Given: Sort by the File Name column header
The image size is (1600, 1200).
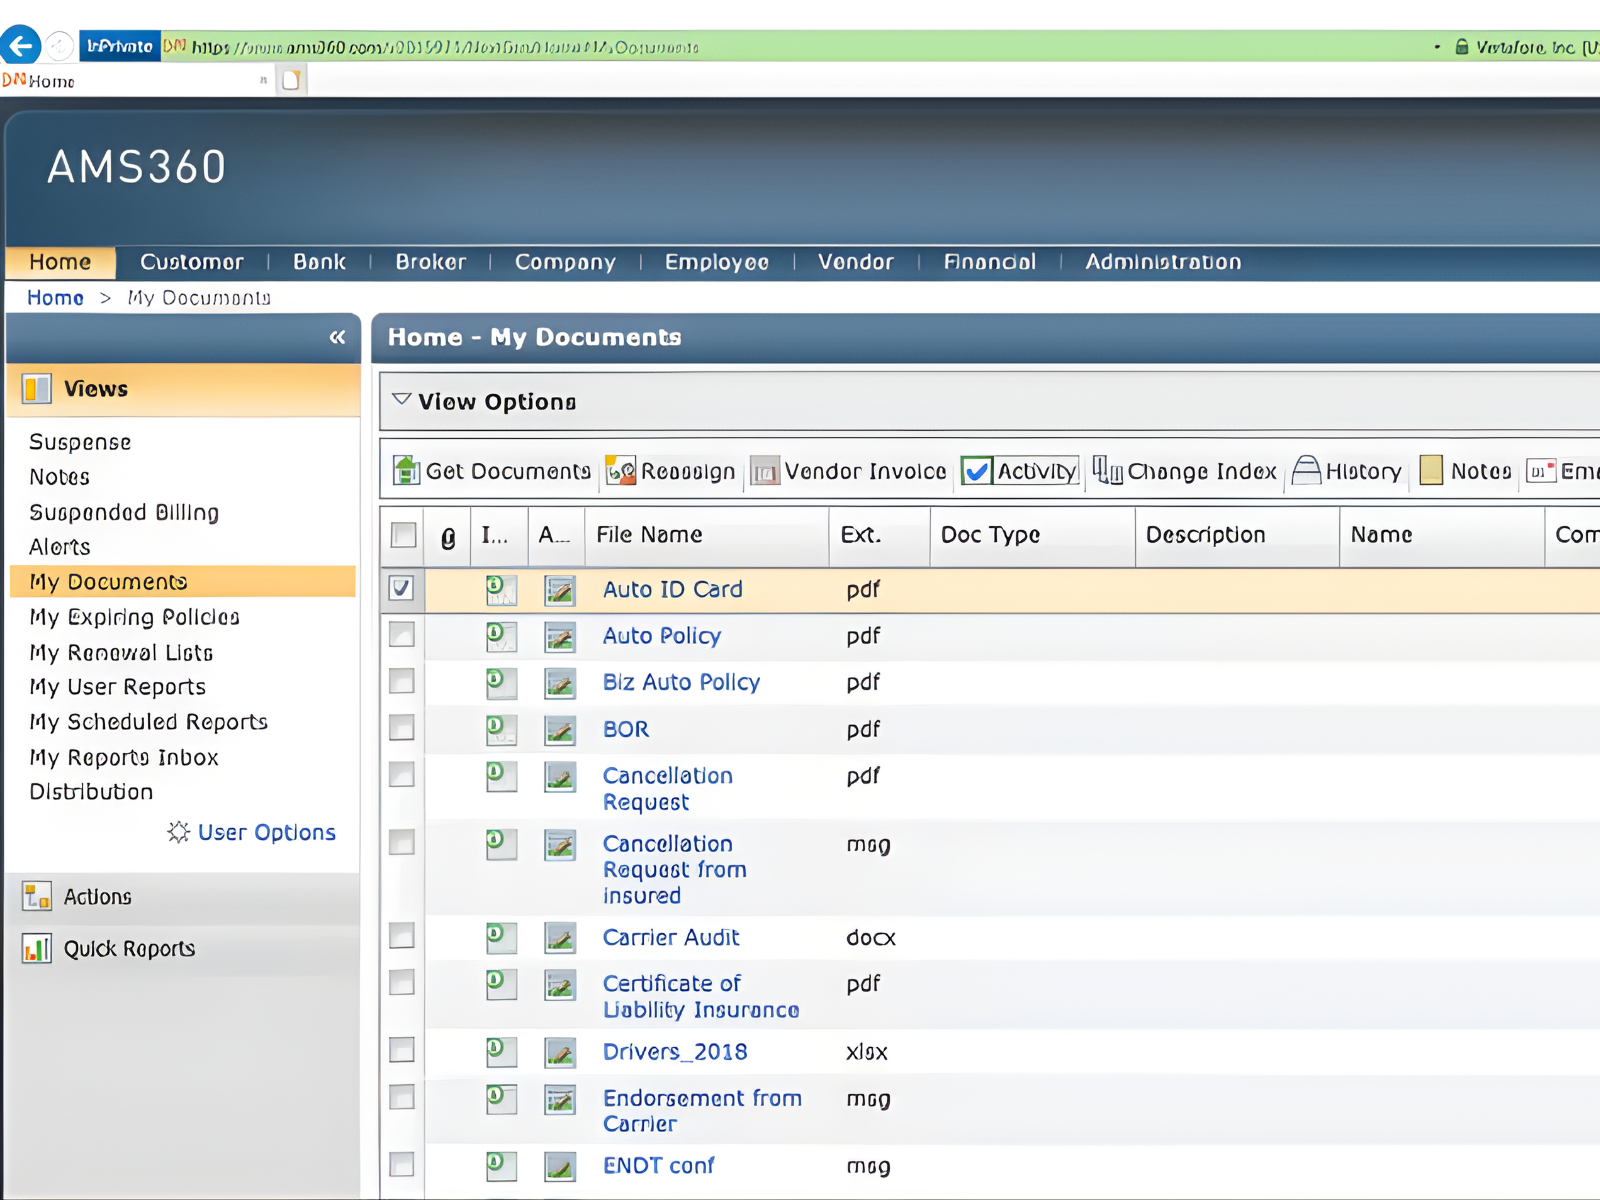Looking at the screenshot, I should [x=650, y=536].
